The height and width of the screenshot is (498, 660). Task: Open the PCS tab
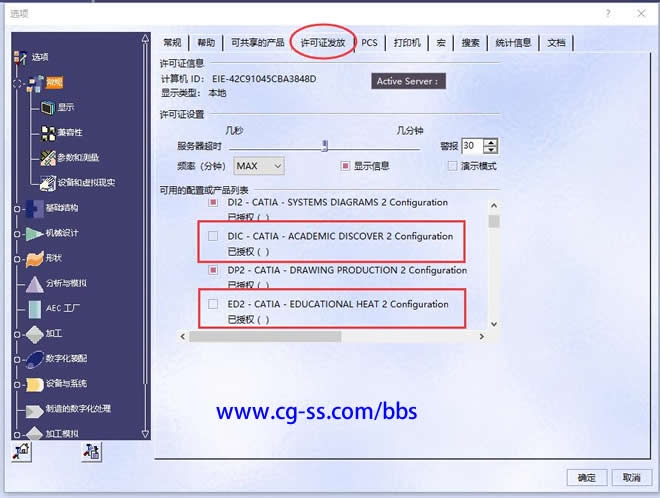pos(370,43)
